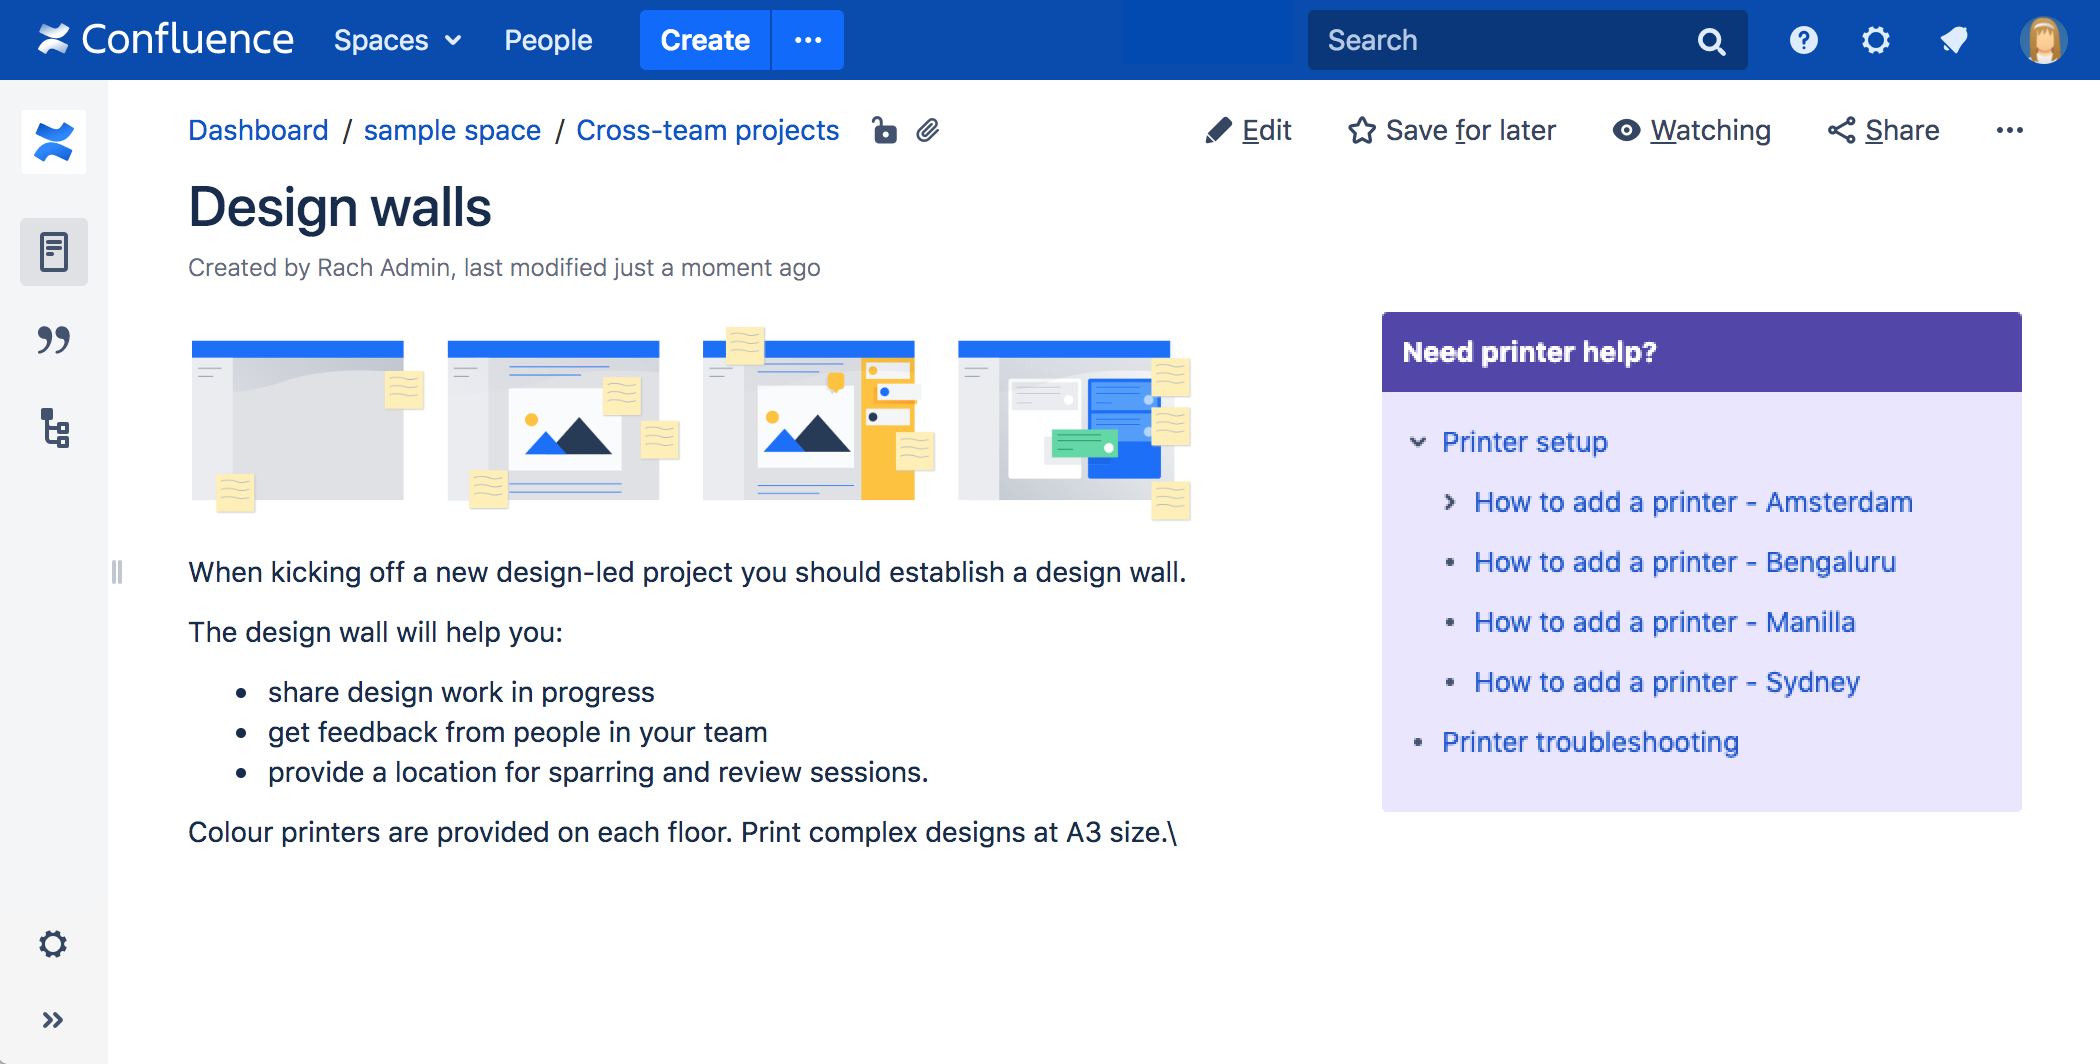This screenshot has width=2100, height=1064.
Task: Click the Share button
Action: (x=1883, y=130)
